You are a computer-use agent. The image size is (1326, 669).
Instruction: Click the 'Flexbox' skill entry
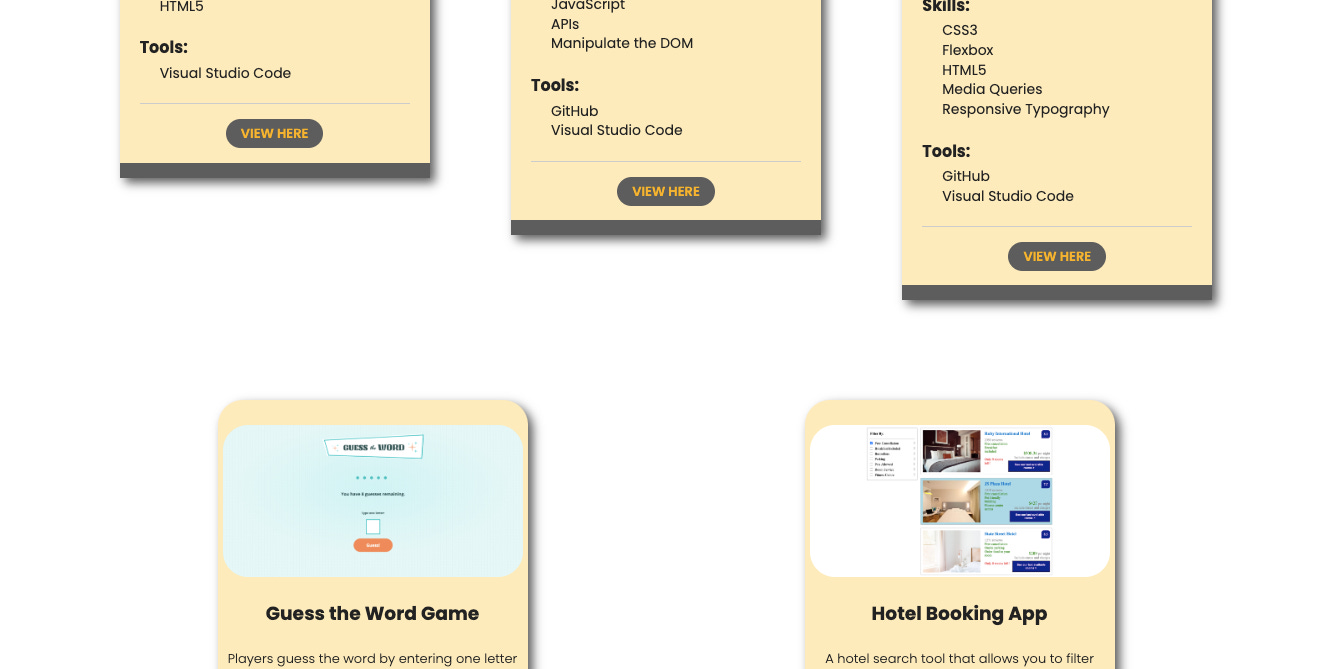click(x=968, y=50)
